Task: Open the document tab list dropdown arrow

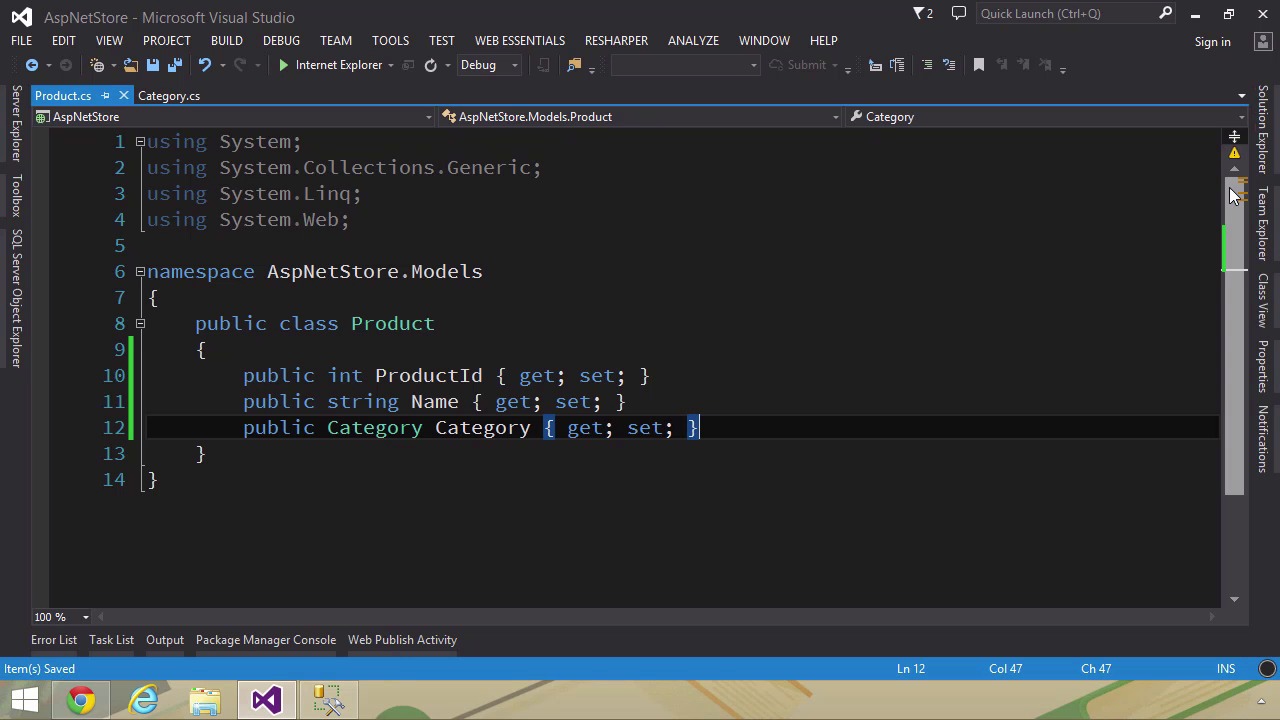Action: pyautogui.click(x=1241, y=96)
